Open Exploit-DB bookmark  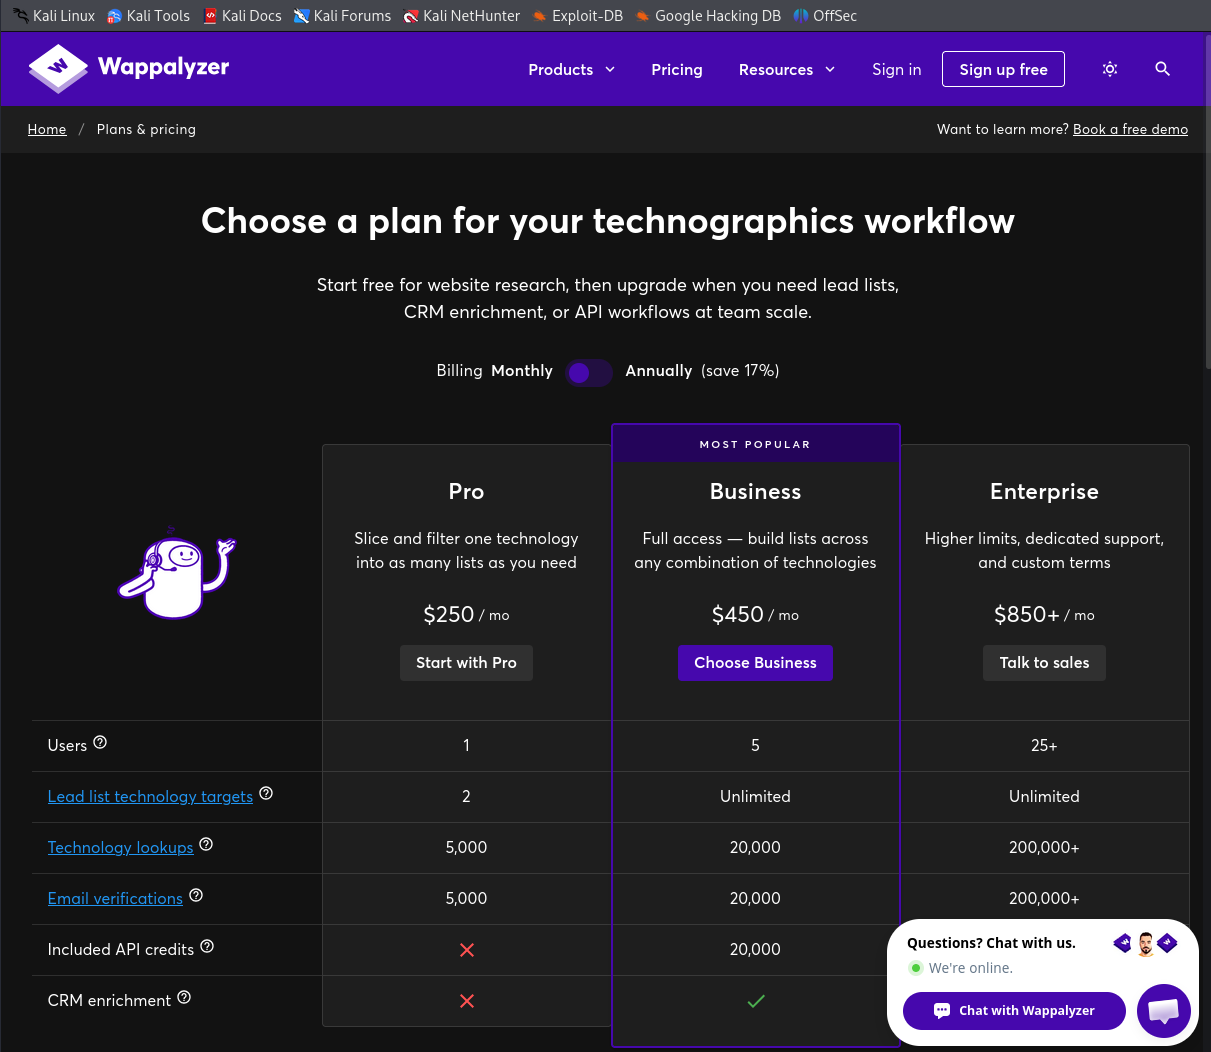click(x=577, y=16)
